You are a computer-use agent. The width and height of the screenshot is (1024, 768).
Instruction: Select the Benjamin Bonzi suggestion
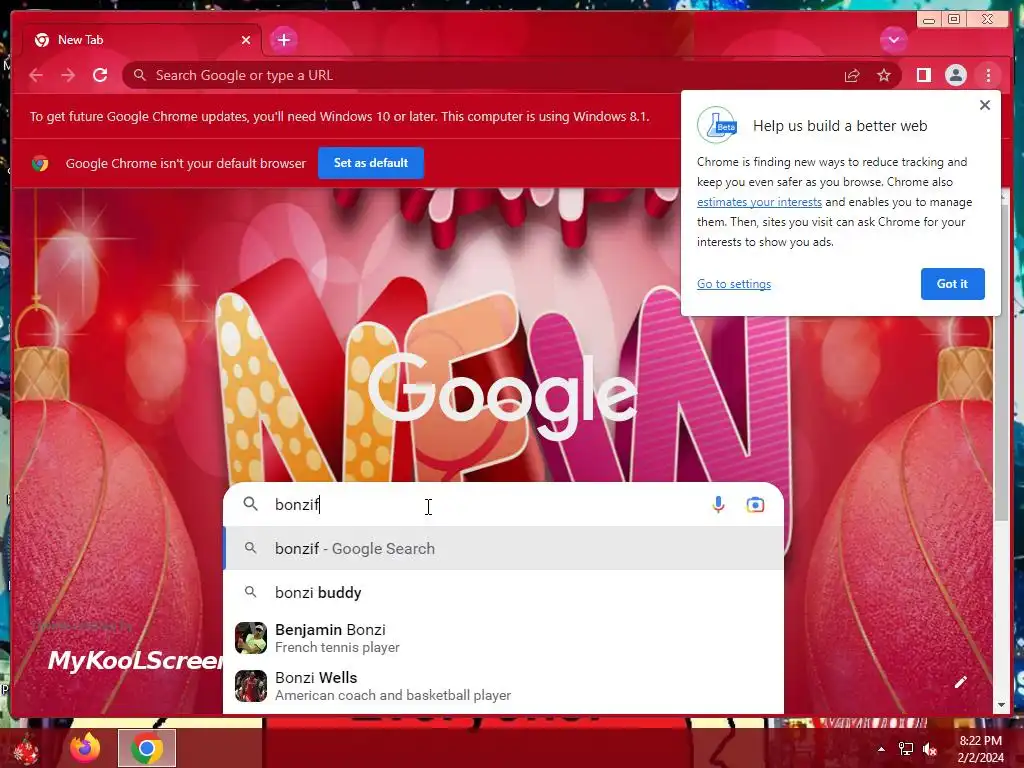click(504, 638)
